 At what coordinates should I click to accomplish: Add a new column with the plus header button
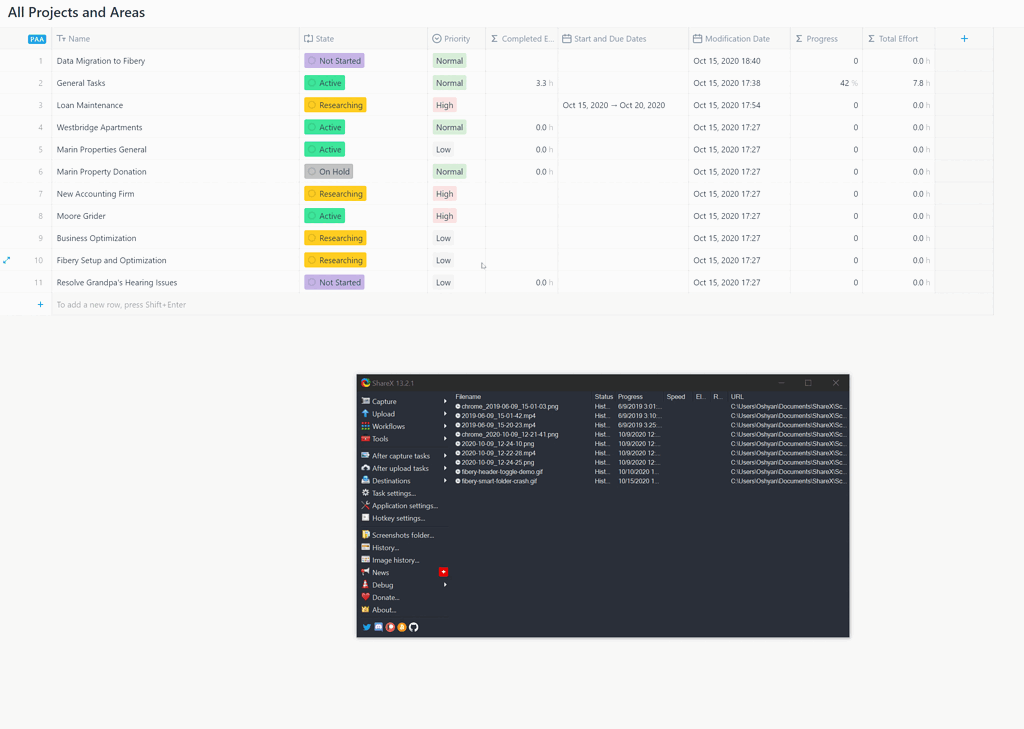(963, 38)
